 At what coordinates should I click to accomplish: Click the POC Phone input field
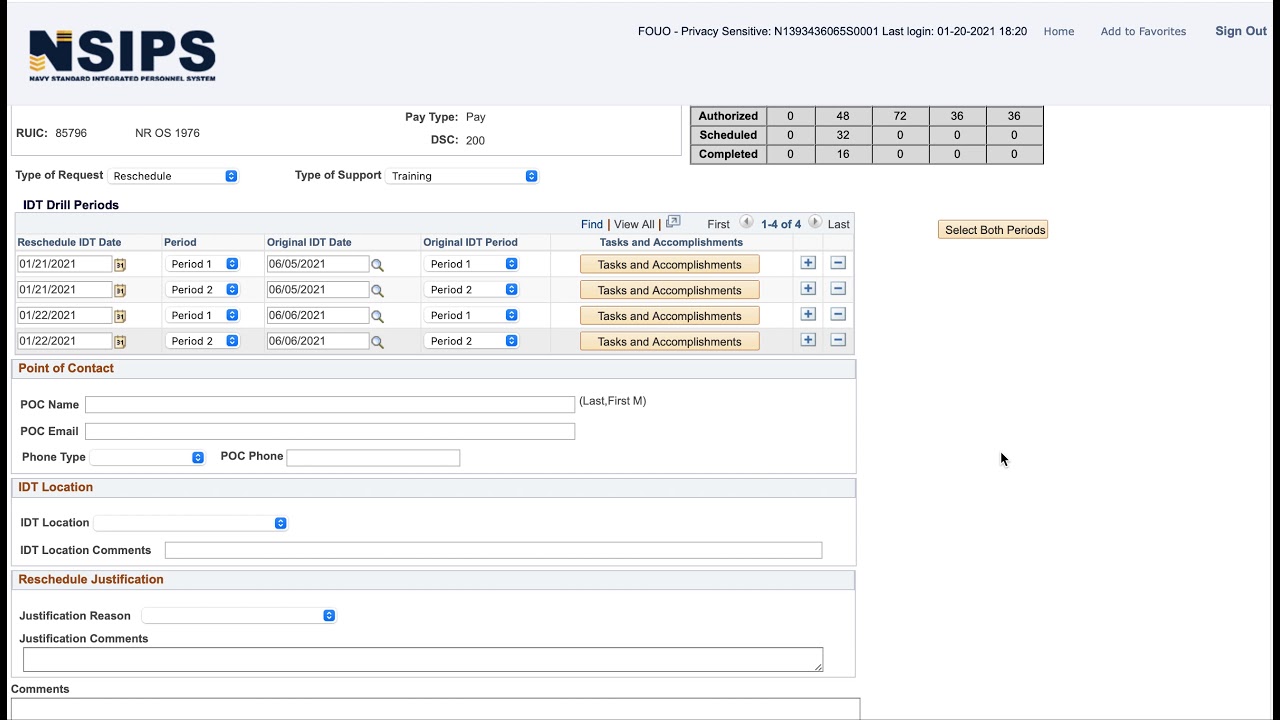373,457
